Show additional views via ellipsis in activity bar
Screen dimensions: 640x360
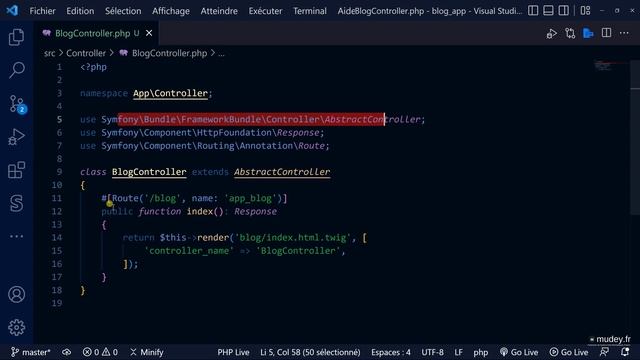(x=16, y=236)
